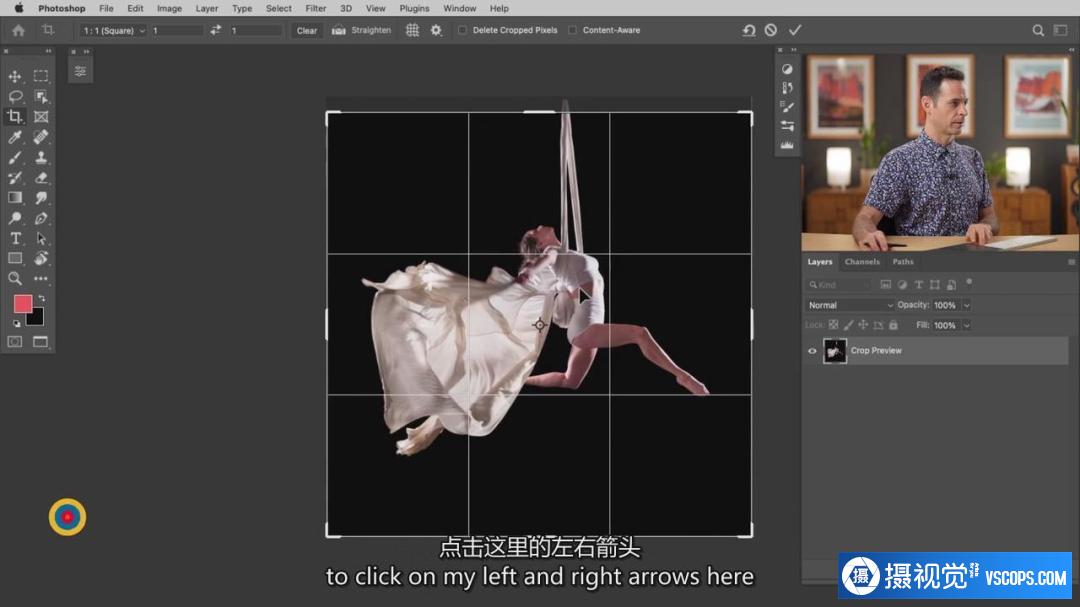The image size is (1080, 607).
Task: Reset the crop box
Action: pos(749,30)
